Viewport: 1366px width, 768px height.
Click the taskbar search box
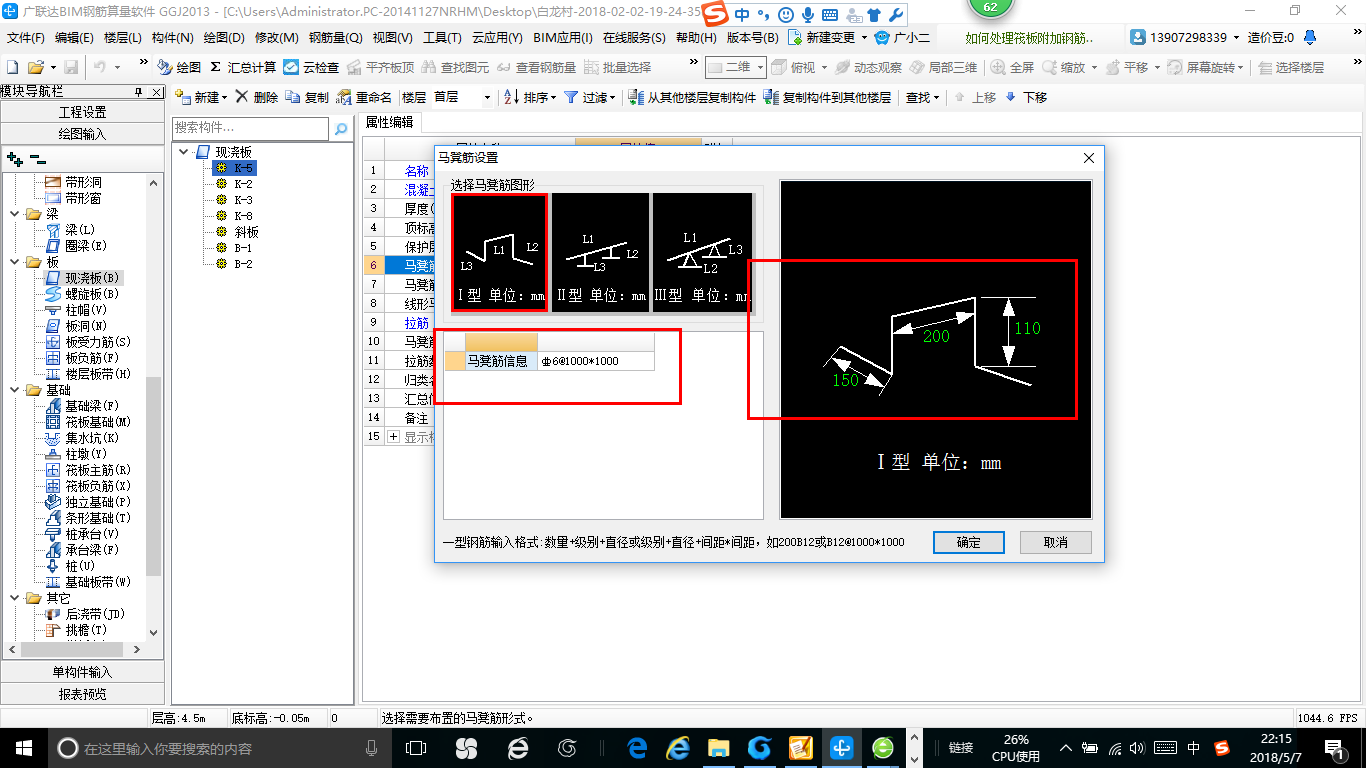pos(220,748)
